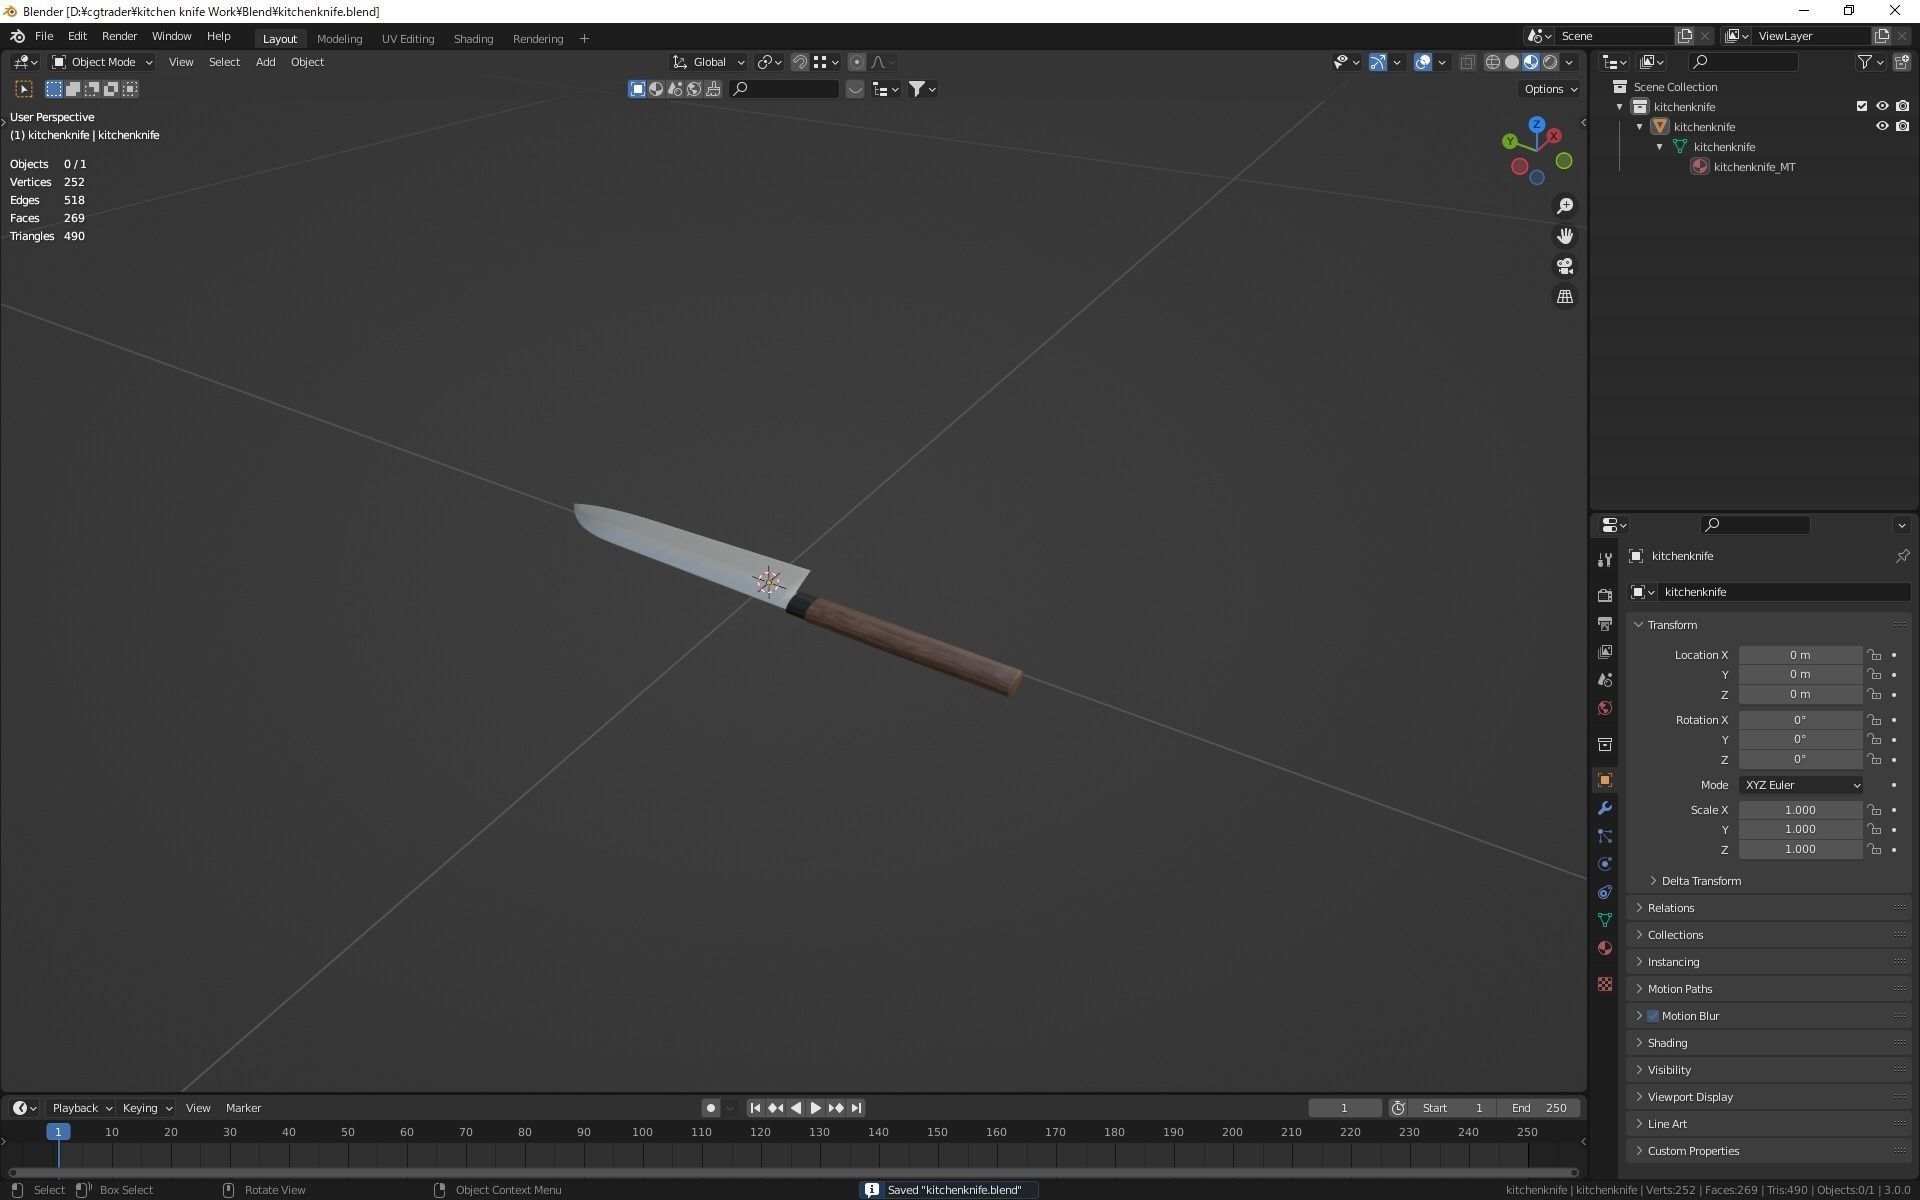Click the current frame number field
The width and height of the screenshot is (1920, 1200).
pyautogui.click(x=1344, y=1108)
